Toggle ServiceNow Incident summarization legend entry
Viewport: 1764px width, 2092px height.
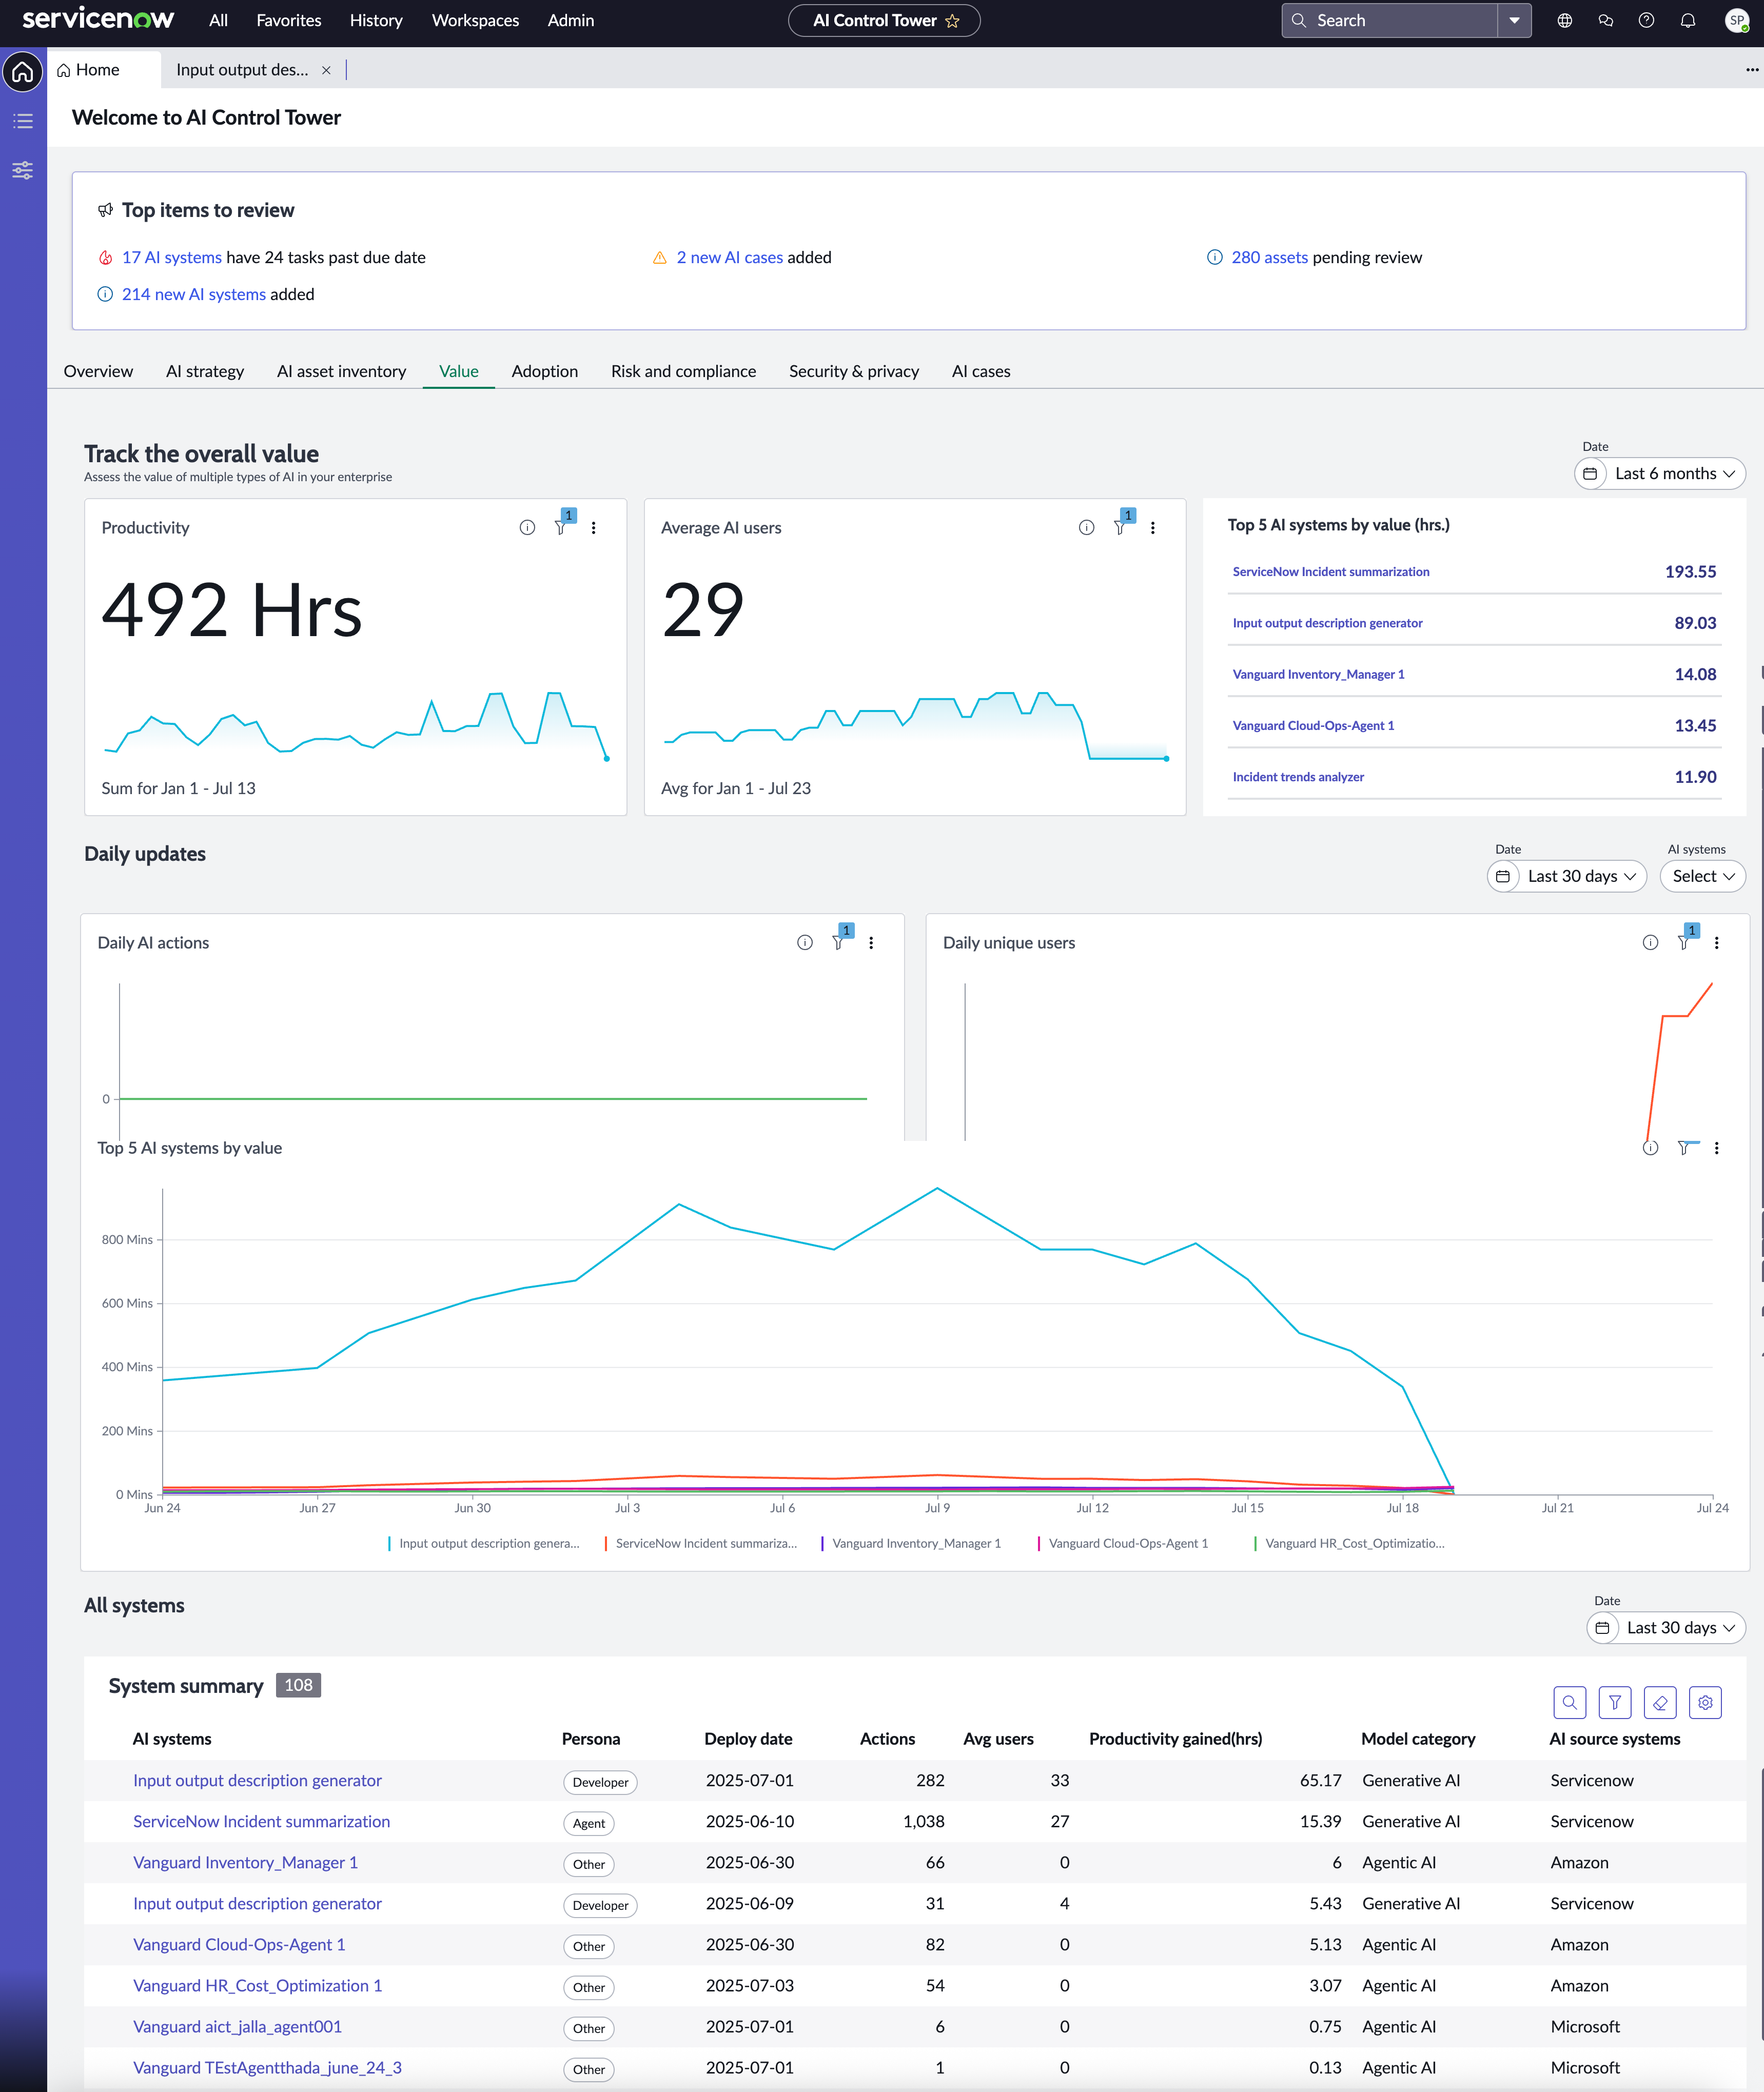pos(701,1543)
